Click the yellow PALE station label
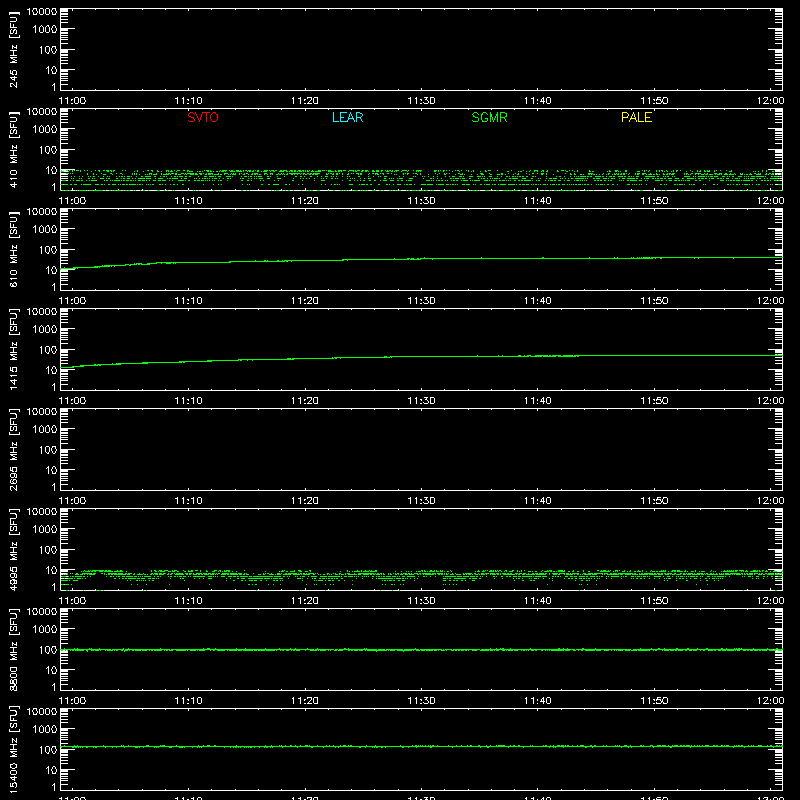This screenshot has width=800, height=800. point(636,117)
